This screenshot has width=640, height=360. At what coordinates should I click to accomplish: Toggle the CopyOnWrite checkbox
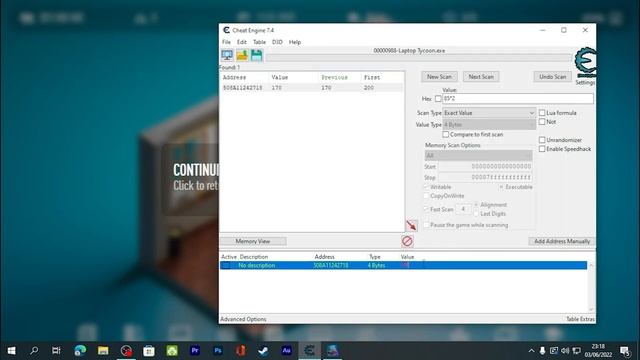[x=426, y=196]
